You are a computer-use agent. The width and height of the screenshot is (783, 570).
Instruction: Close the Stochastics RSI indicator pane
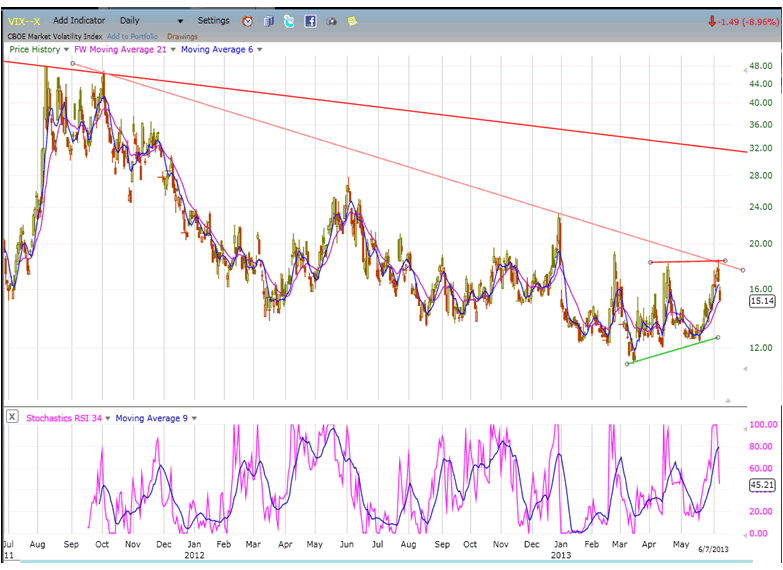tap(12, 418)
